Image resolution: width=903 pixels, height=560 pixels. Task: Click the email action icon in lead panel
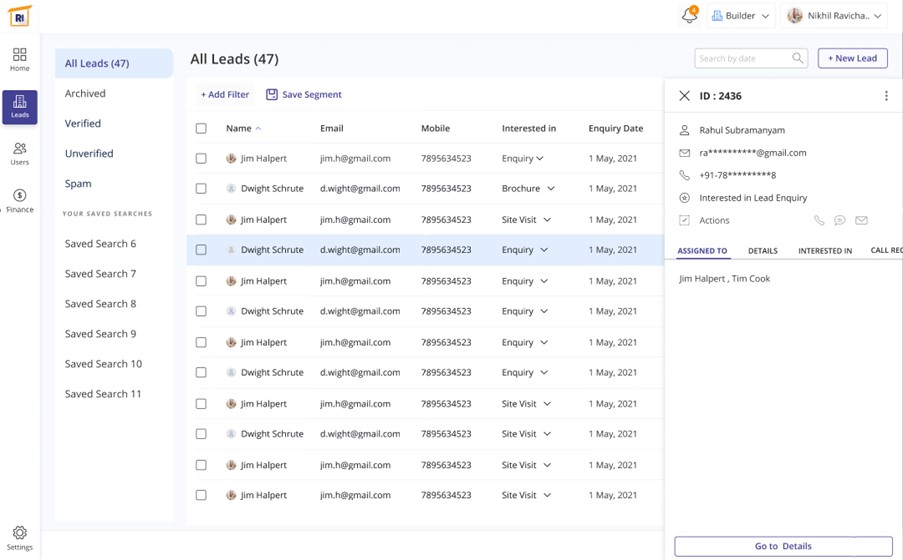pyautogui.click(x=861, y=221)
